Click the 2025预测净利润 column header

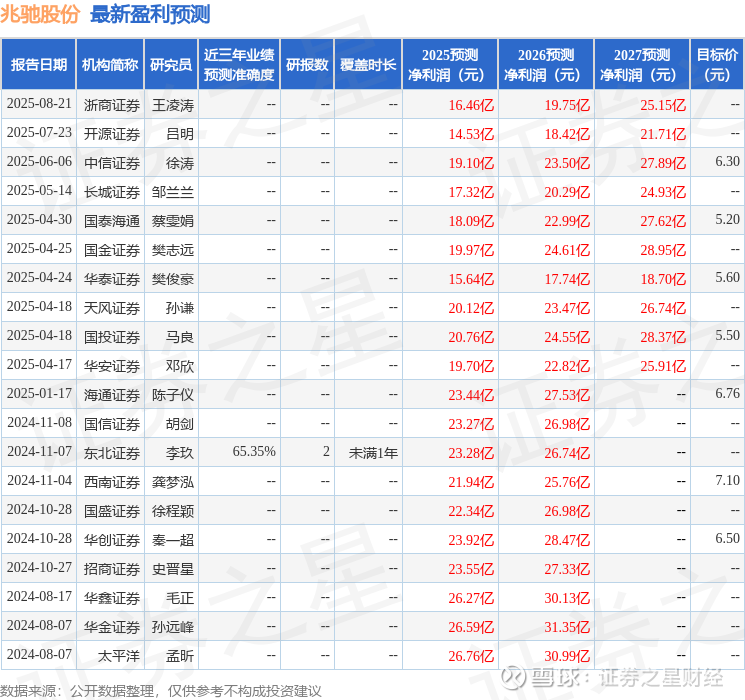coord(450,65)
